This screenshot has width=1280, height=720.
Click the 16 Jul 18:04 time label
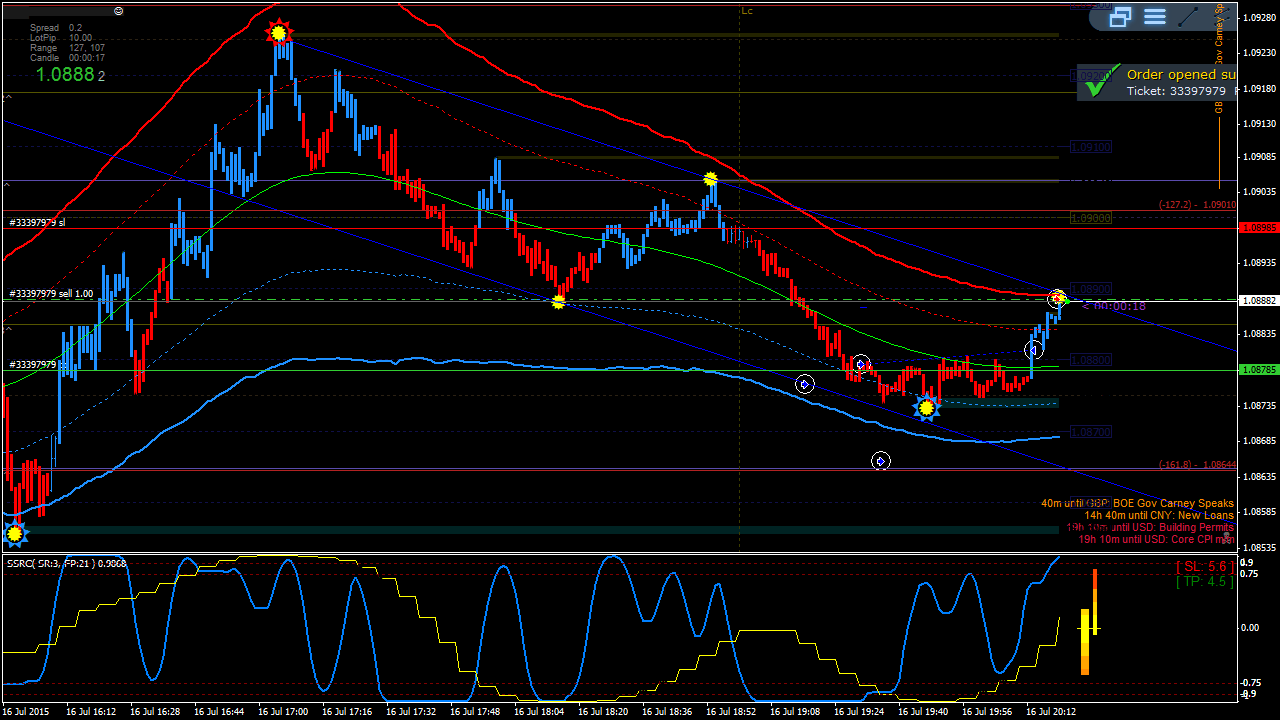539,712
